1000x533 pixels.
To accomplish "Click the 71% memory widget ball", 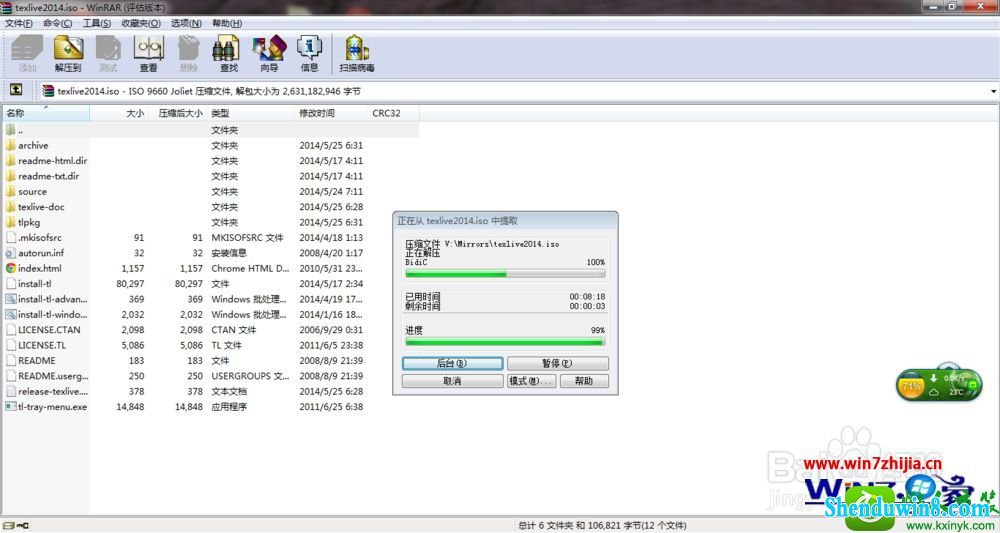I will (911, 386).
